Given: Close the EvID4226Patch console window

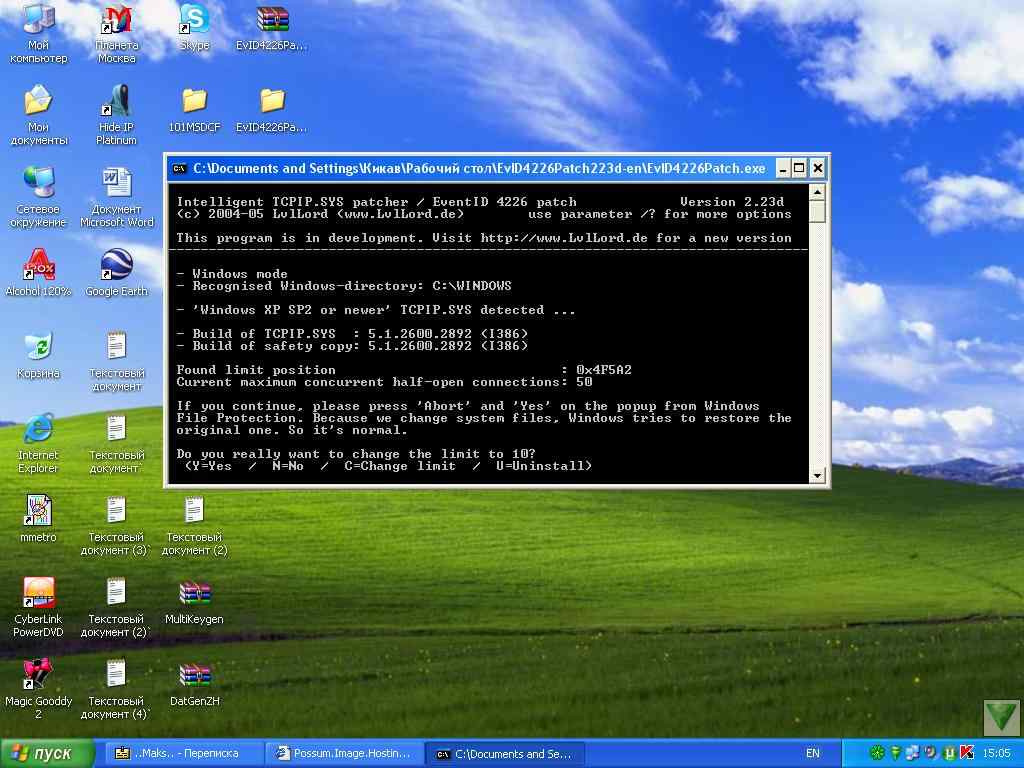Looking at the screenshot, I should (x=818, y=168).
